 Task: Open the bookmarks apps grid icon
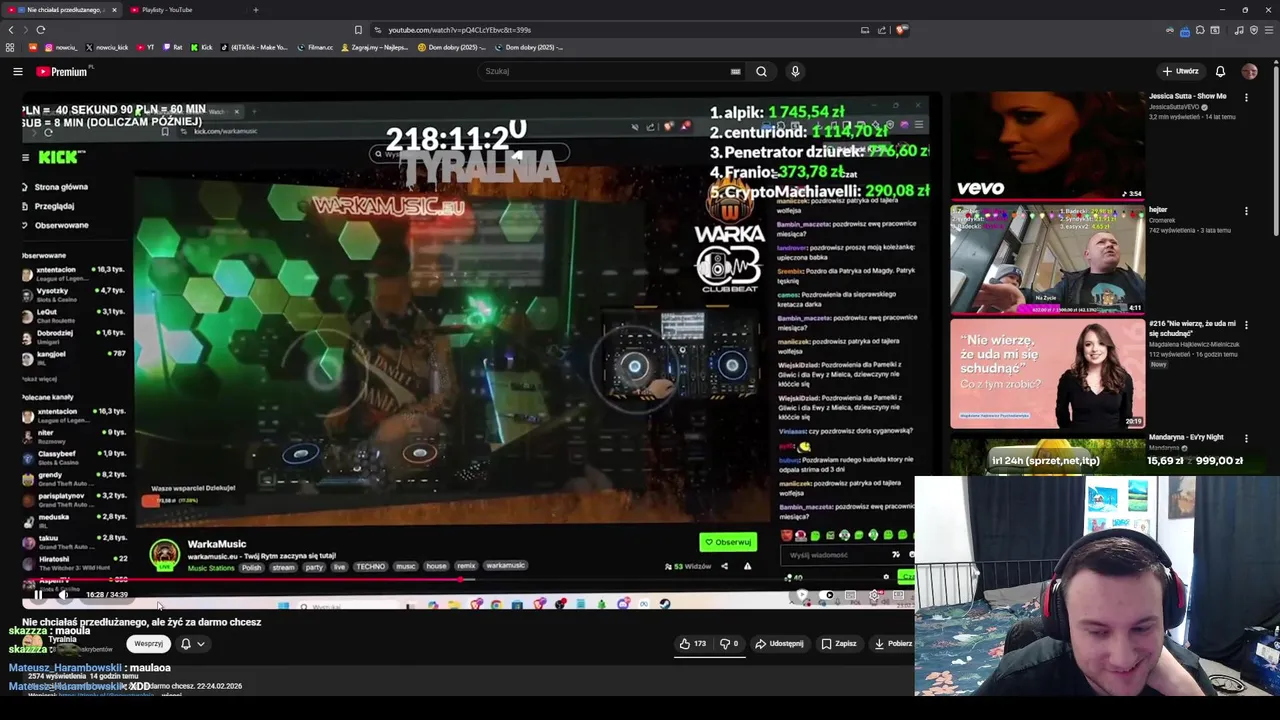10,47
